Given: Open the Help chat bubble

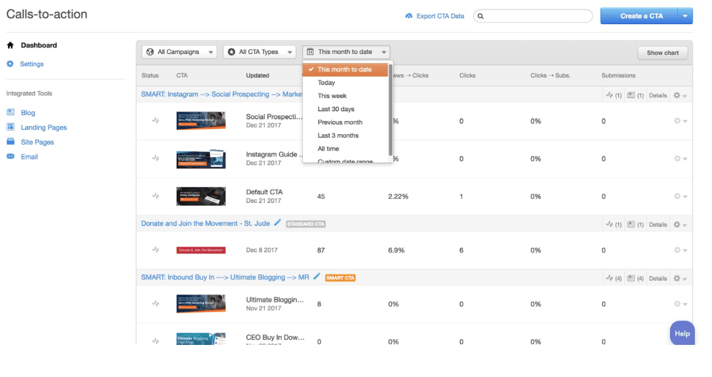Looking at the screenshot, I should (x=682, y=333).
